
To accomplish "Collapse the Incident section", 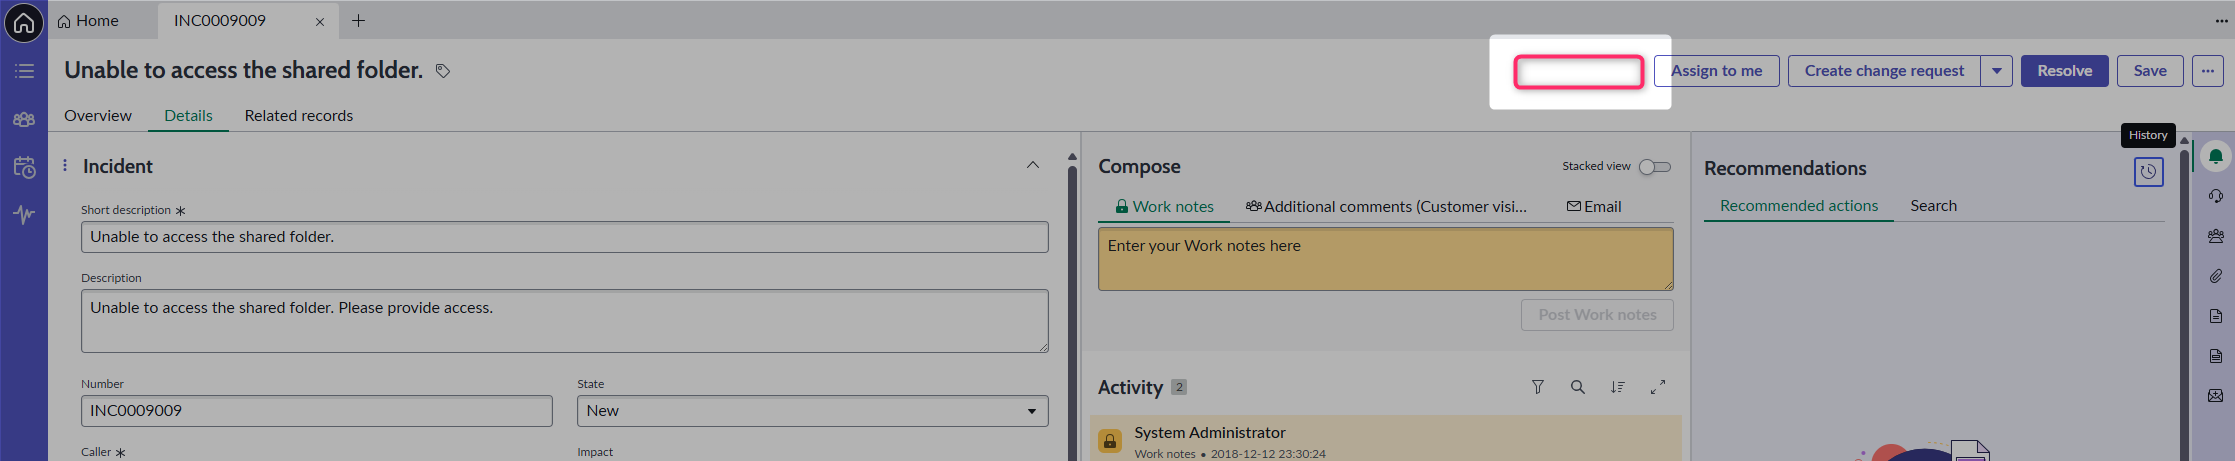I will [1033, 165].
